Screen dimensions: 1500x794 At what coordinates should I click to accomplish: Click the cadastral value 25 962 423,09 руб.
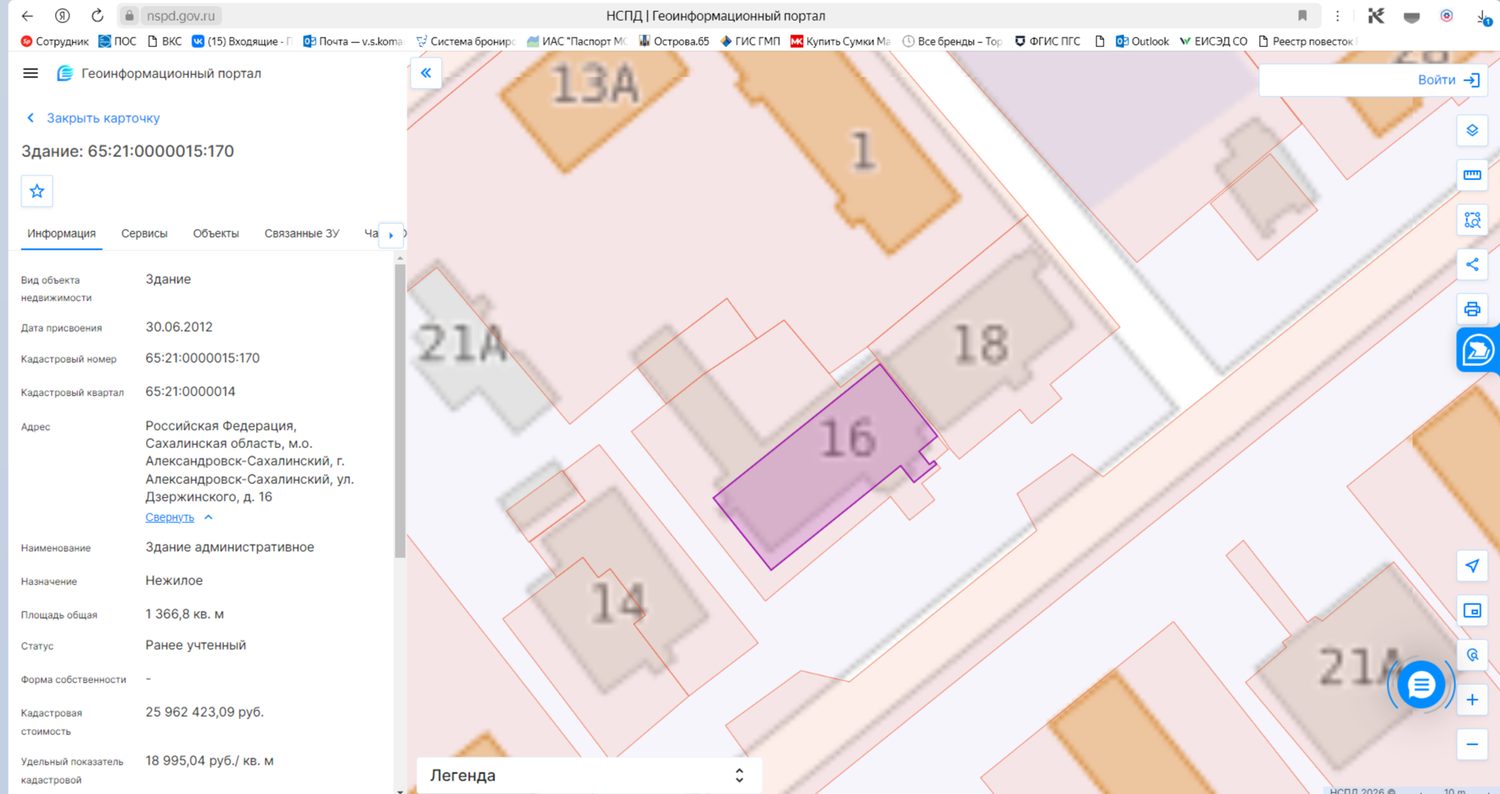[205, 712]
